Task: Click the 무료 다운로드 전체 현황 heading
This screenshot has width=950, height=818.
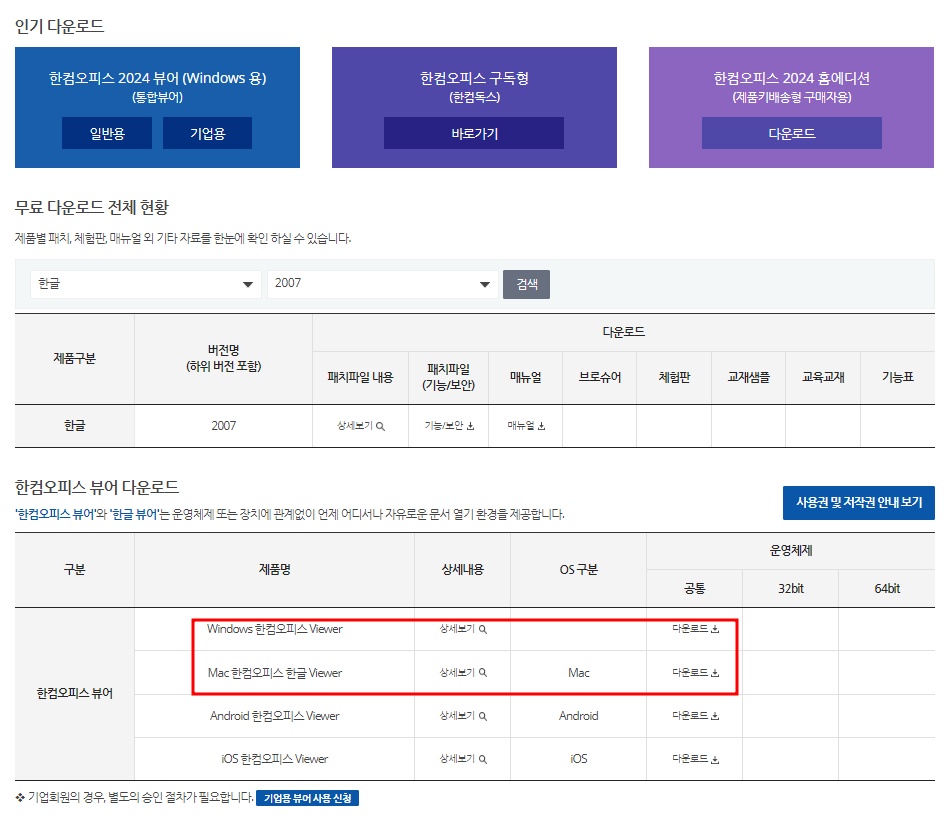Action: 91,207
